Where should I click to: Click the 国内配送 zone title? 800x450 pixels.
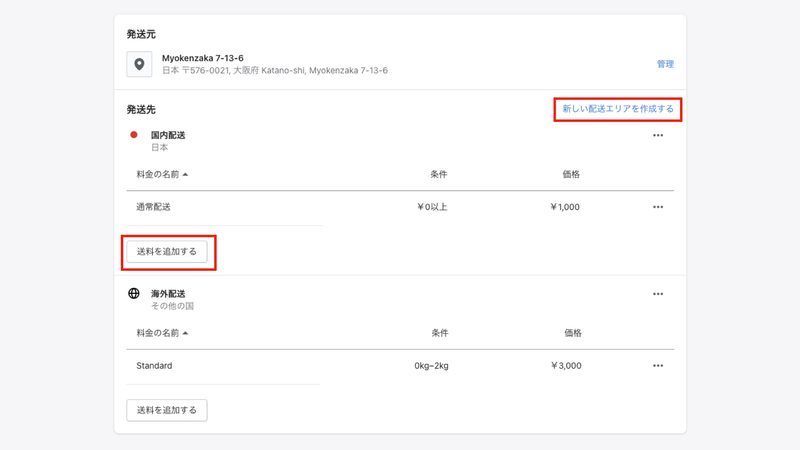pyautogui.click(x=168, y=135)
